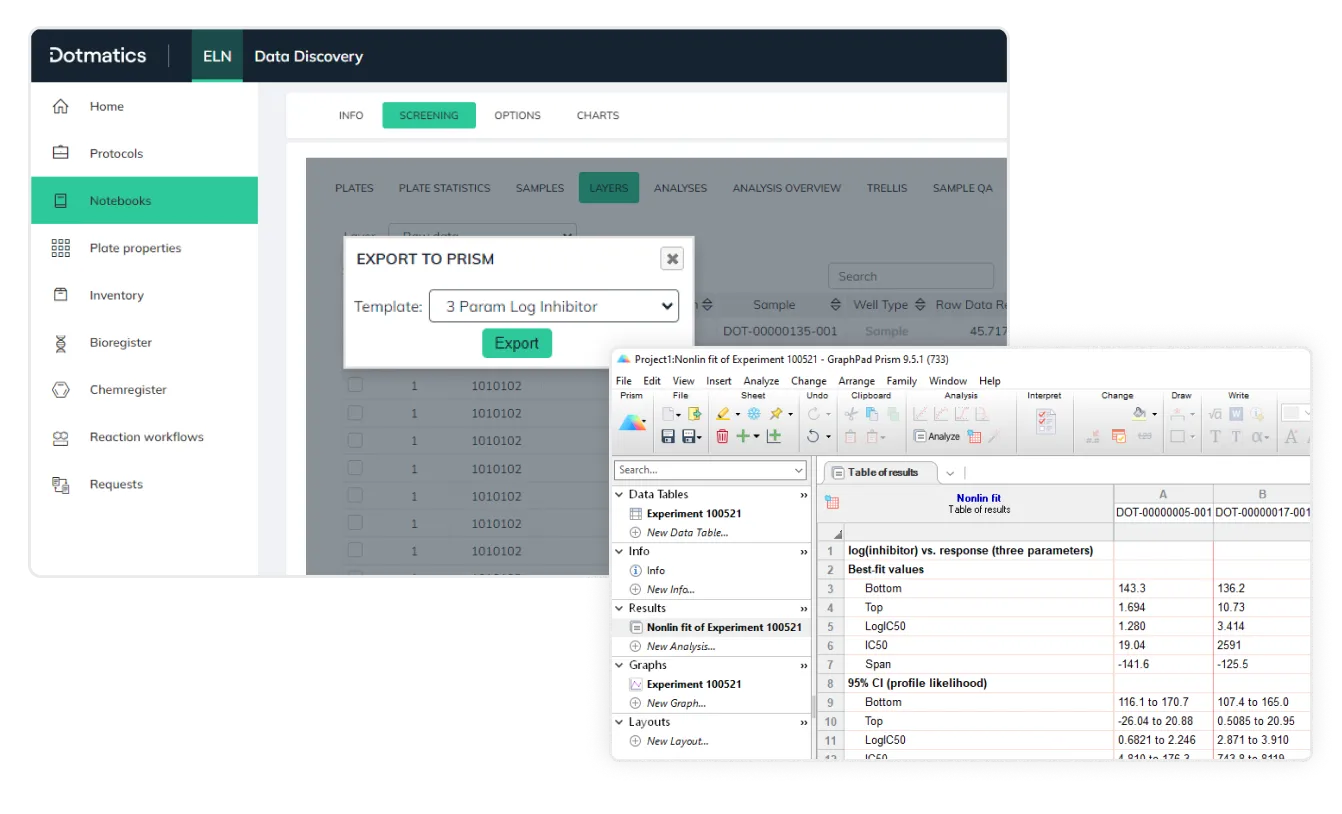Collapse the Results section in navigator
The width and height of the screenshot is (1342, 814).
620,608
